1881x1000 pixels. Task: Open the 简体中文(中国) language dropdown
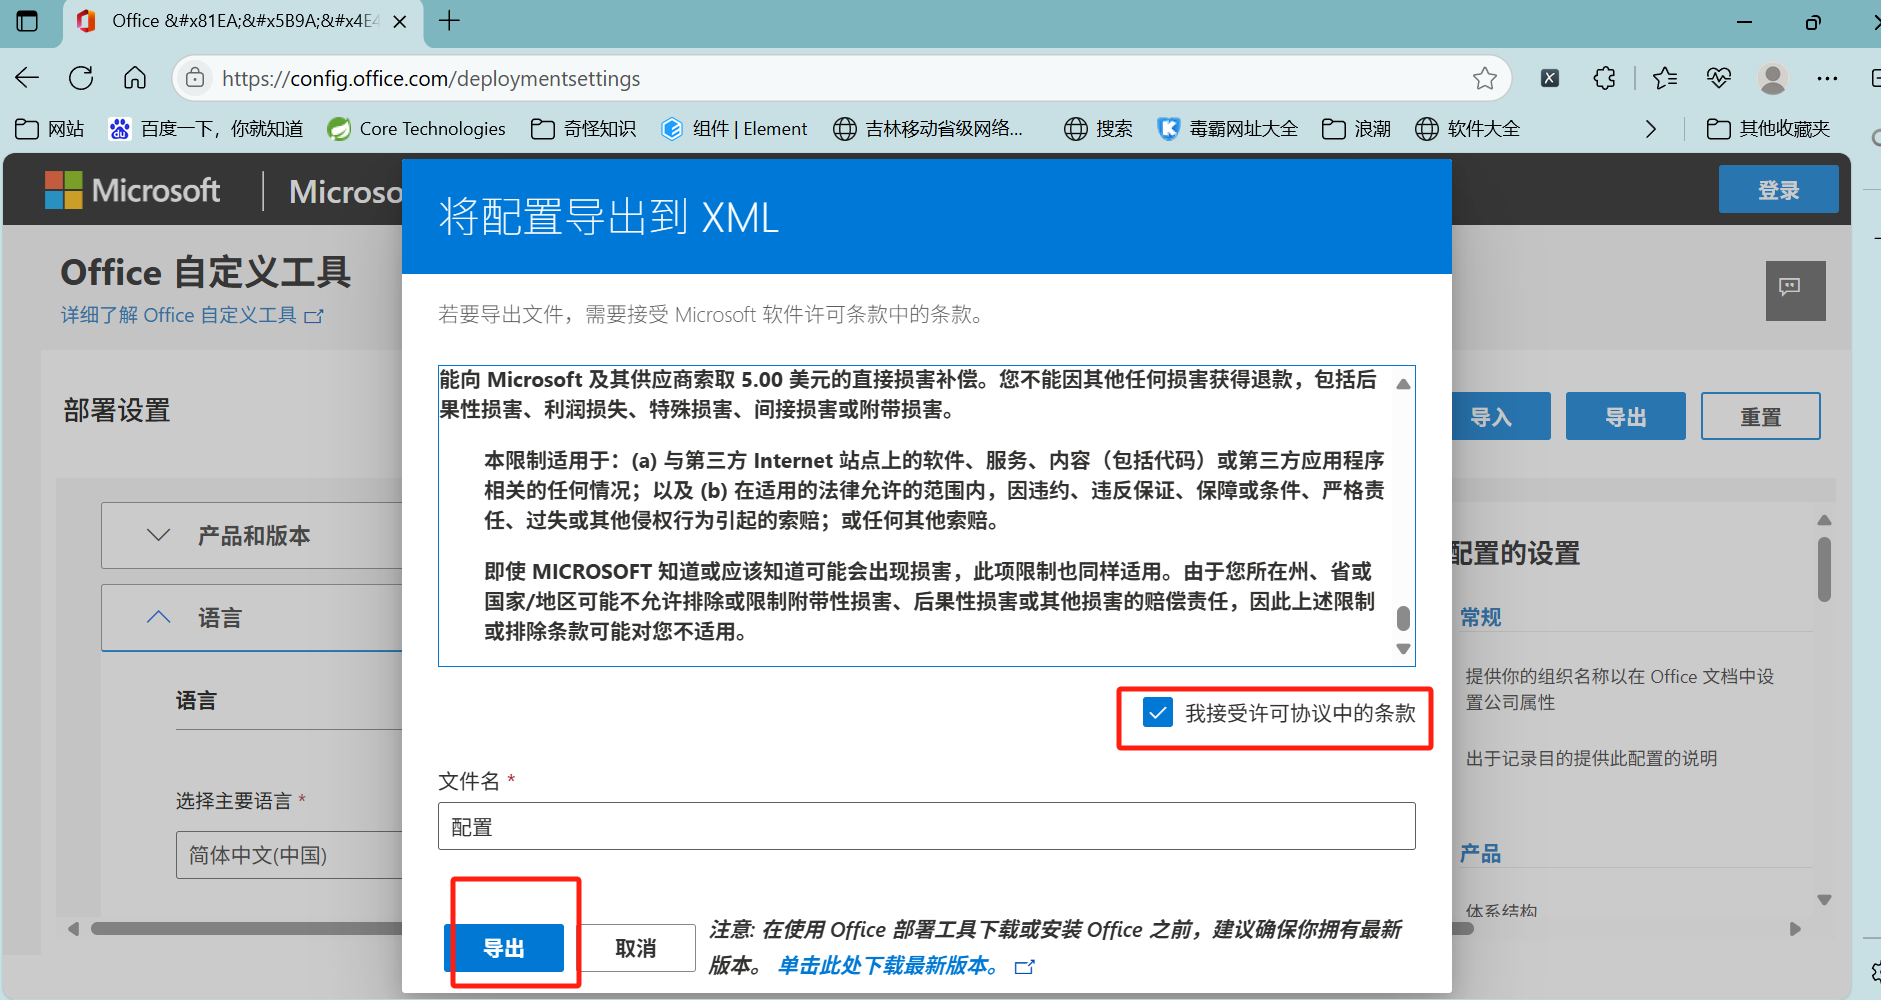point(290,855)
